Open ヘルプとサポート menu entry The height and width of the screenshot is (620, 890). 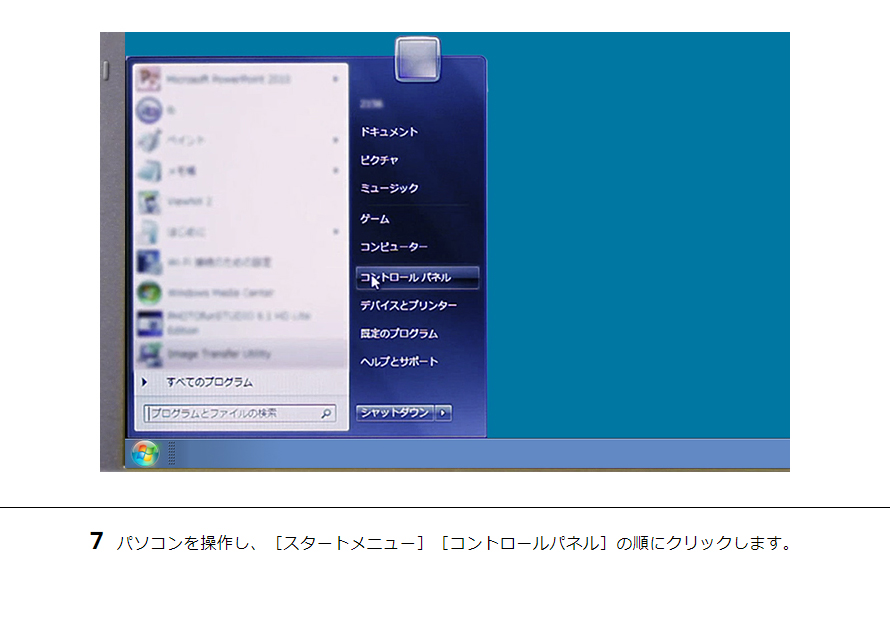pyautogui.click(x=399, y=361)
